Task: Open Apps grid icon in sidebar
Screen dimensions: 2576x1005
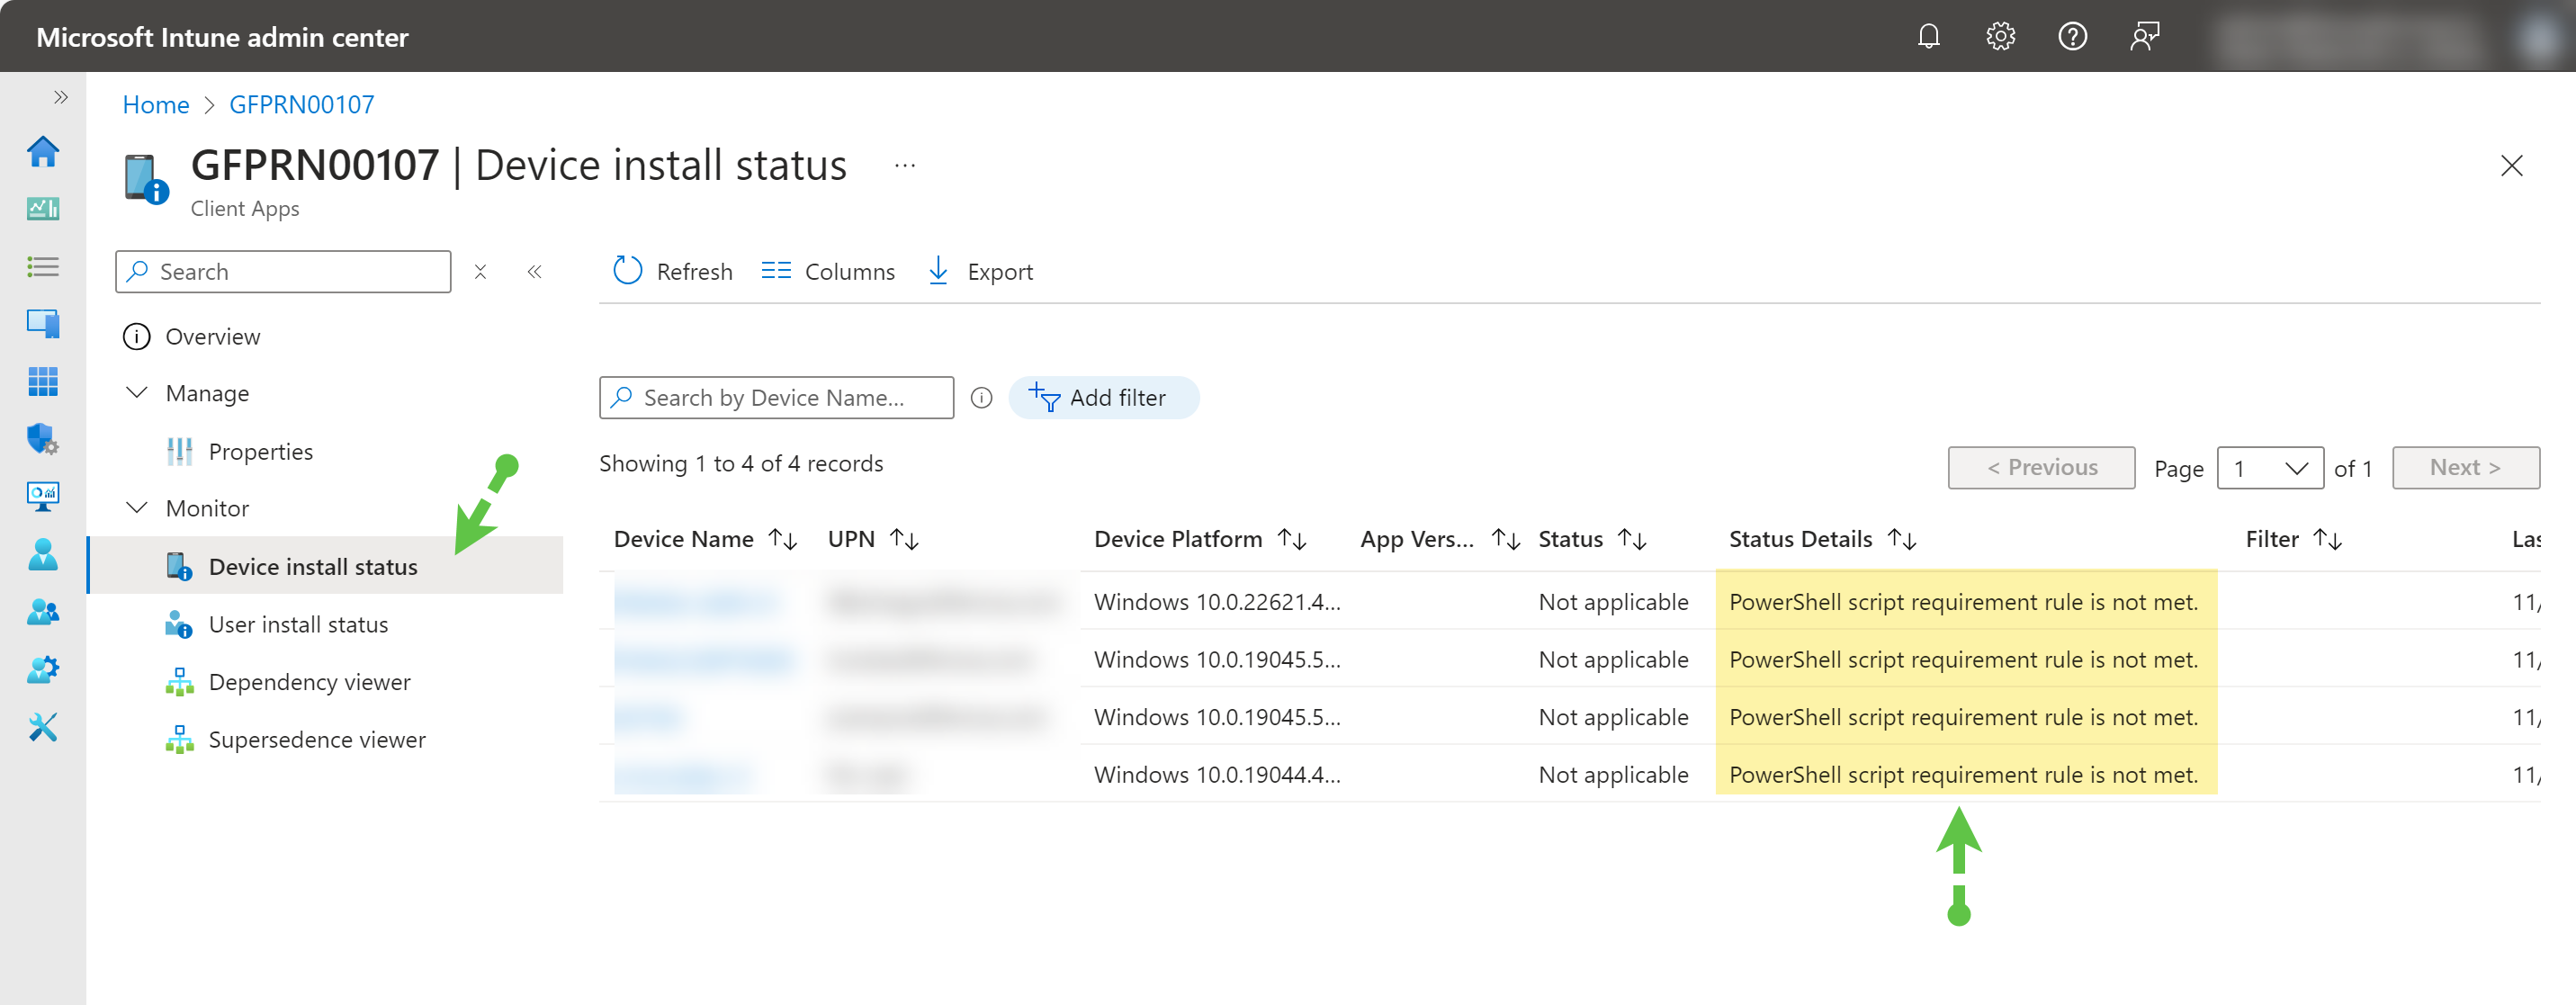Action: (x=43, y=381)
